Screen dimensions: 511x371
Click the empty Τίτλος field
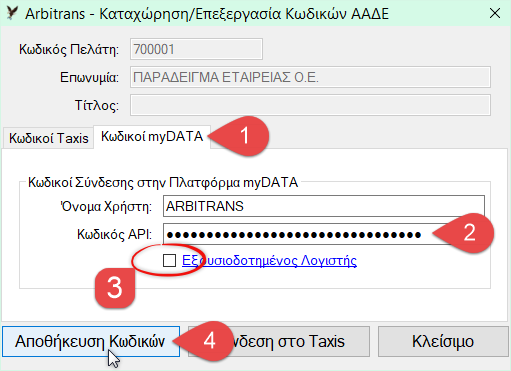310,105
